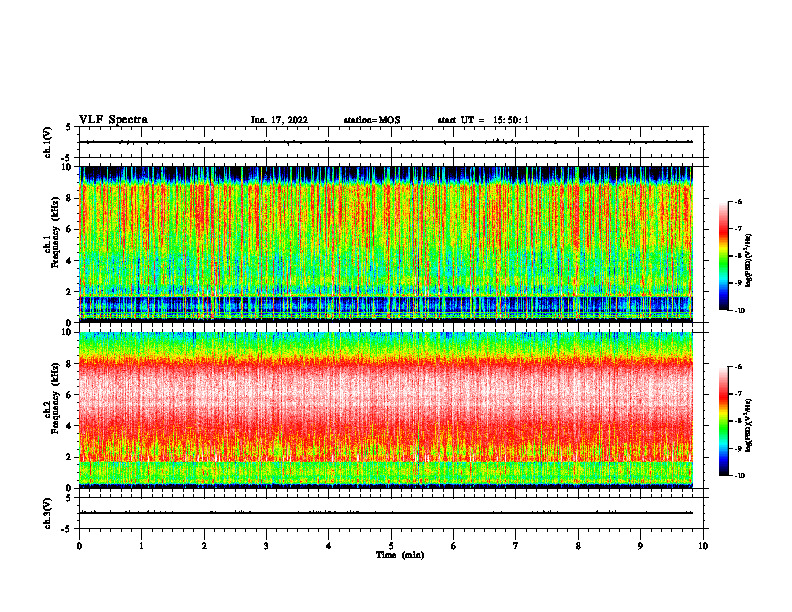The width and height of the screenshot is (792, 612).
Task: Click the 8 kHz tick on ch.1 axis
Action: pyautogui.click(x=70, y=198)
